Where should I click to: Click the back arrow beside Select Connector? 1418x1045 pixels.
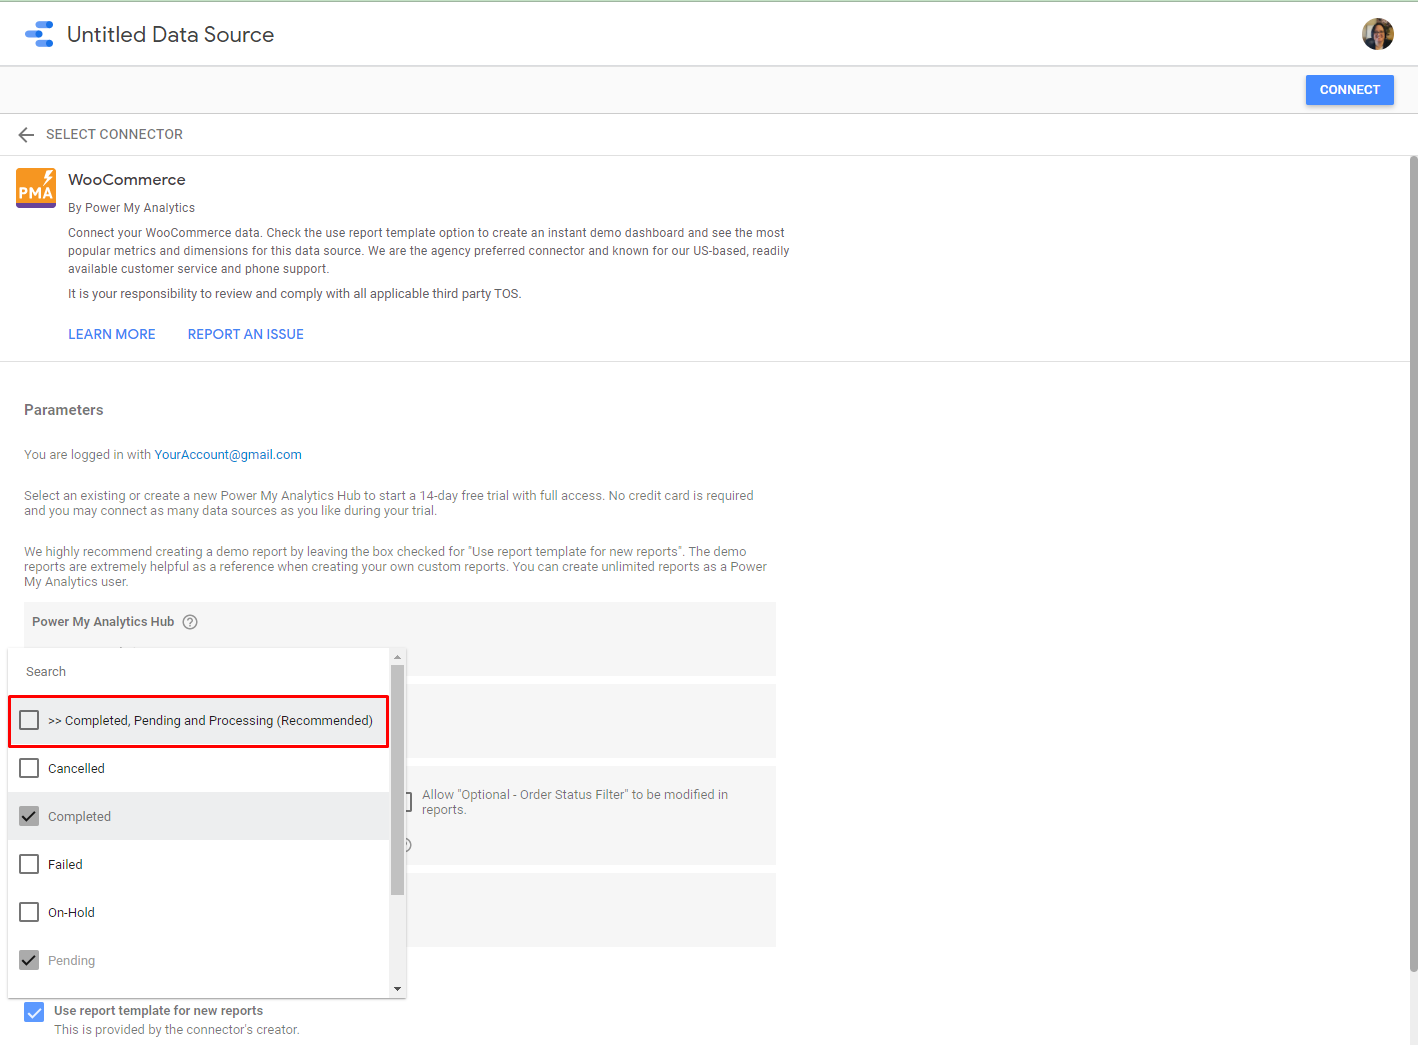(26, 135)
